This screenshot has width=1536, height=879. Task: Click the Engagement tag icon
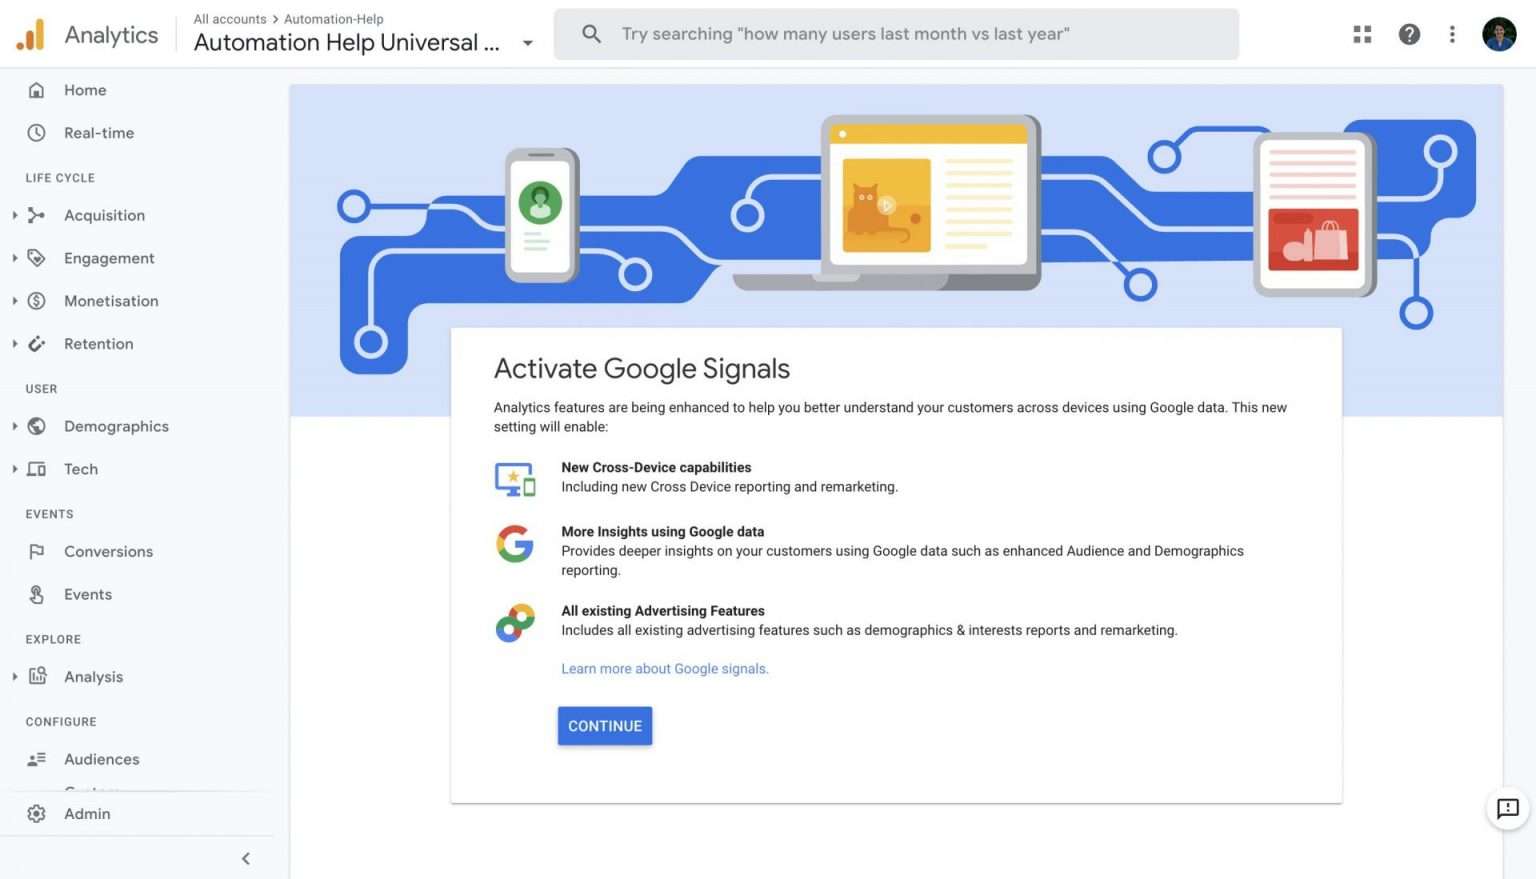pos(36,258)
